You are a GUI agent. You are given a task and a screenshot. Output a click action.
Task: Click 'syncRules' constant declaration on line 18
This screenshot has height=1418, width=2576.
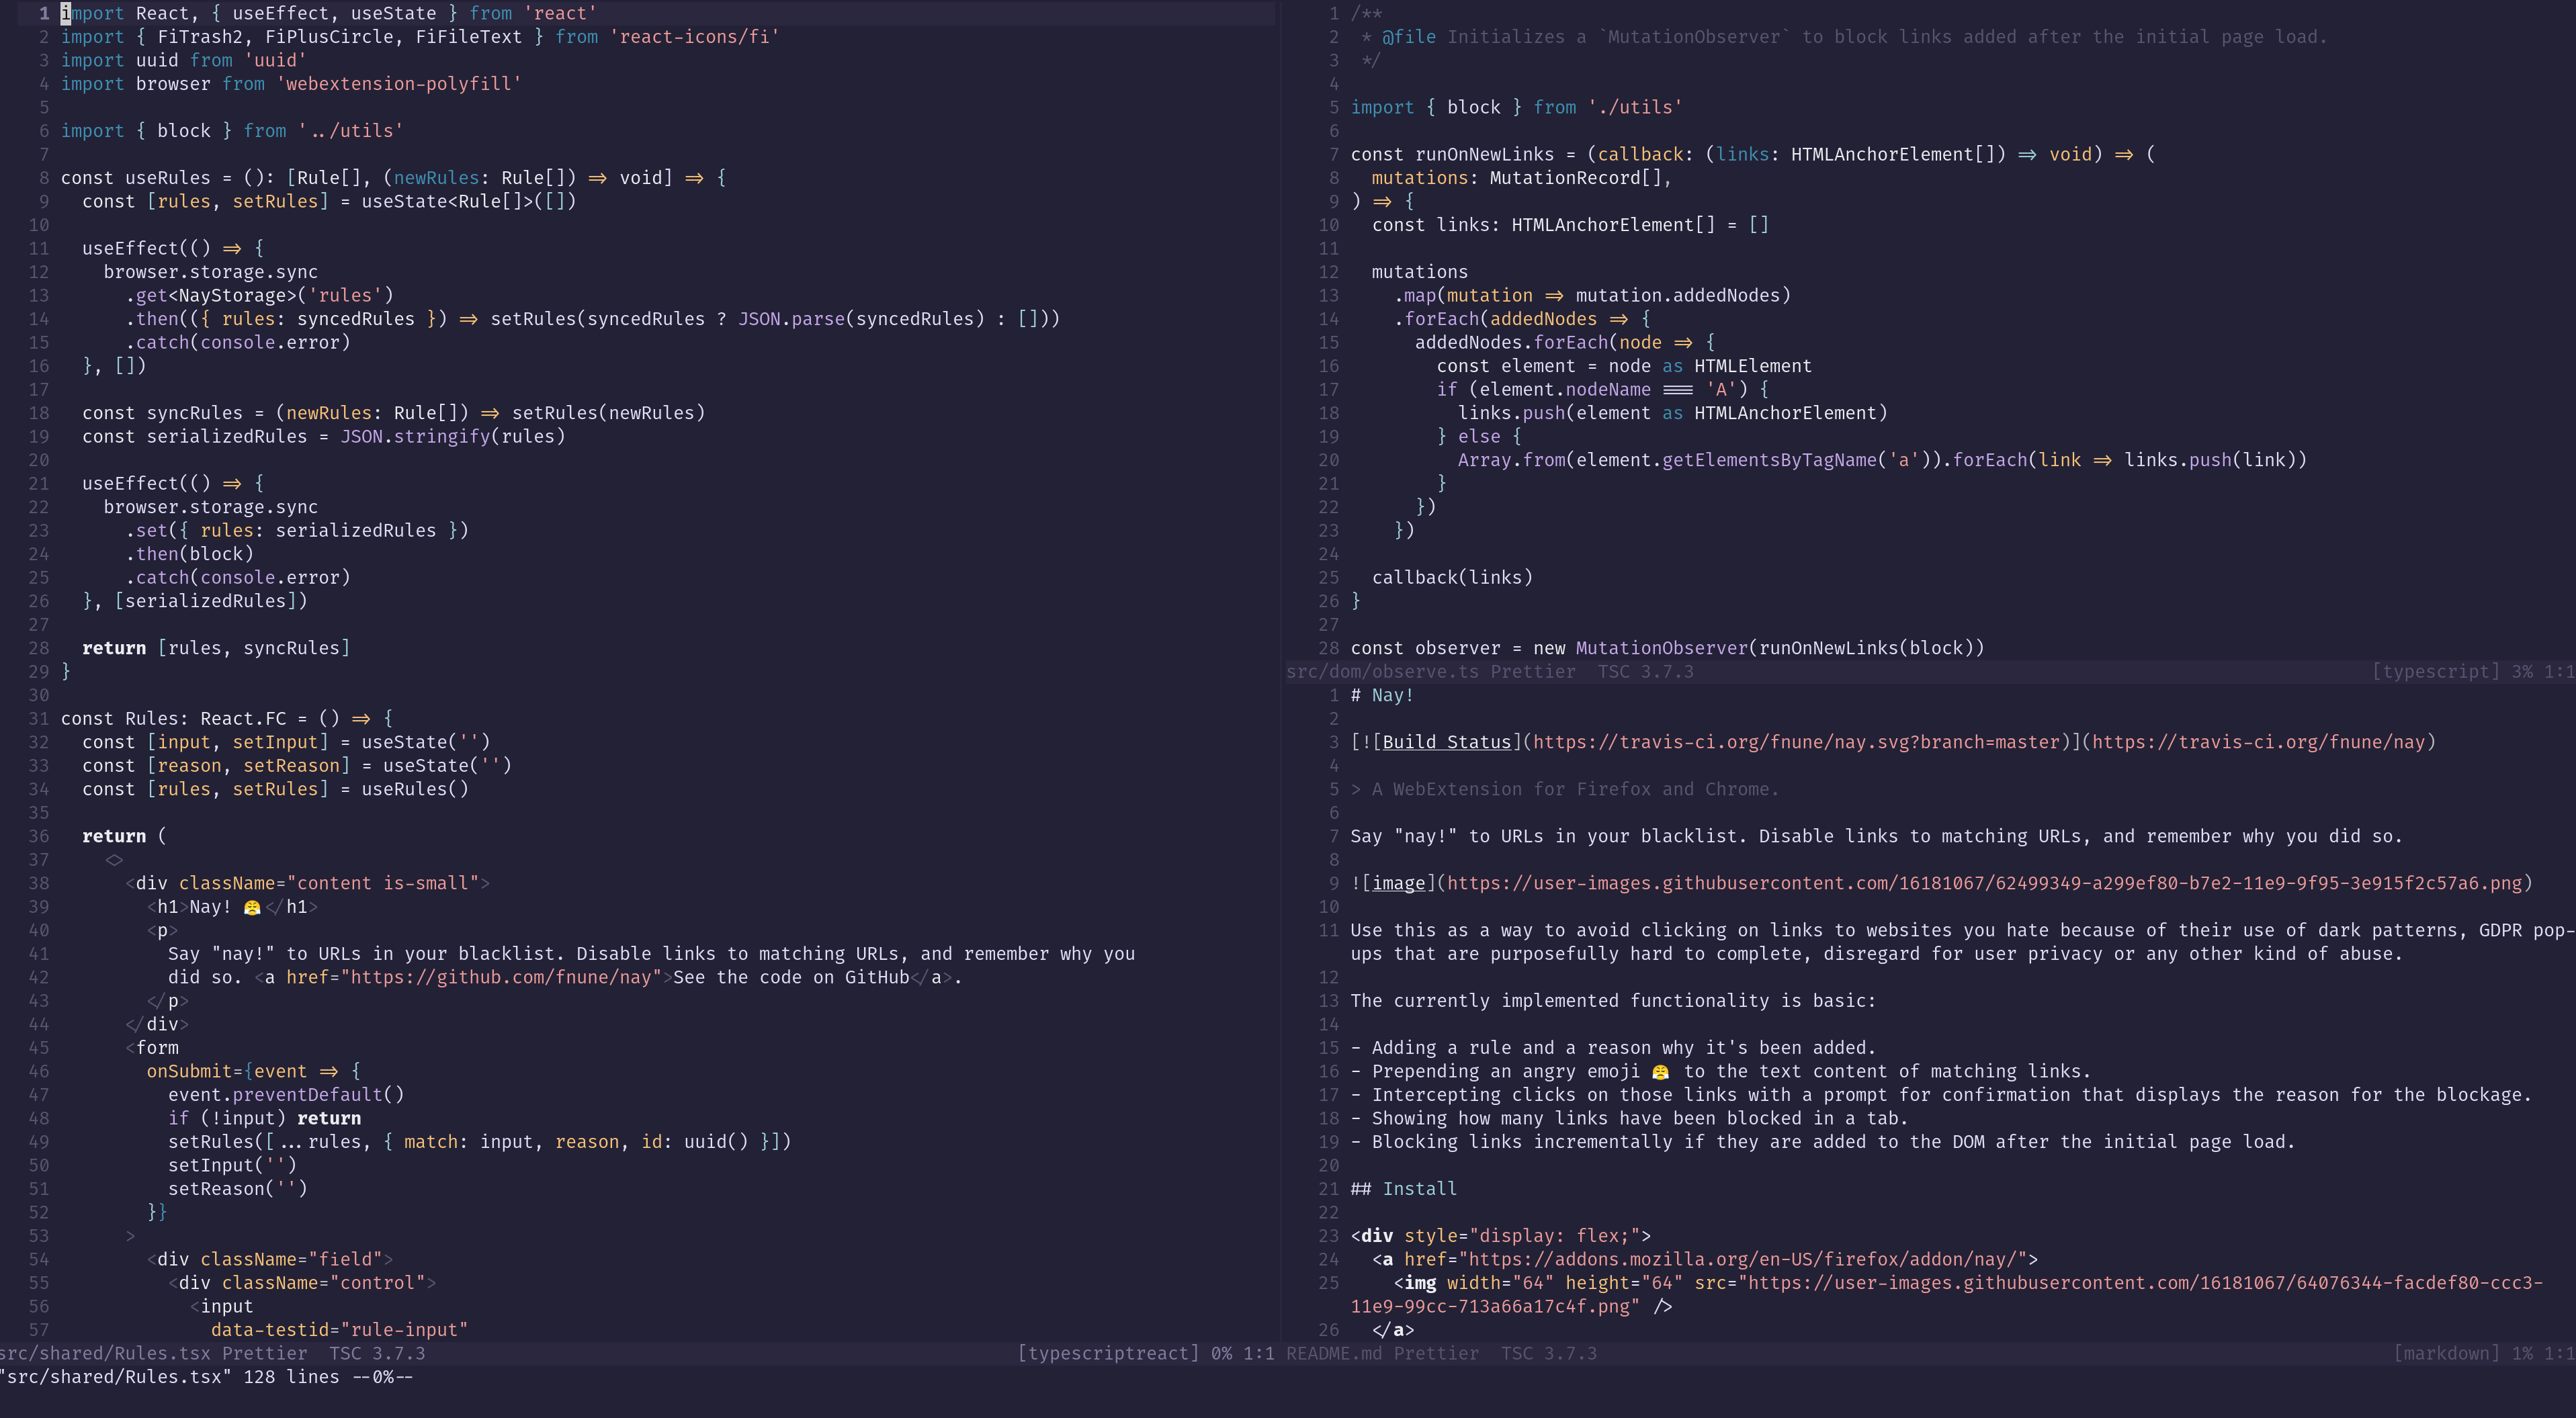[194, 413]
